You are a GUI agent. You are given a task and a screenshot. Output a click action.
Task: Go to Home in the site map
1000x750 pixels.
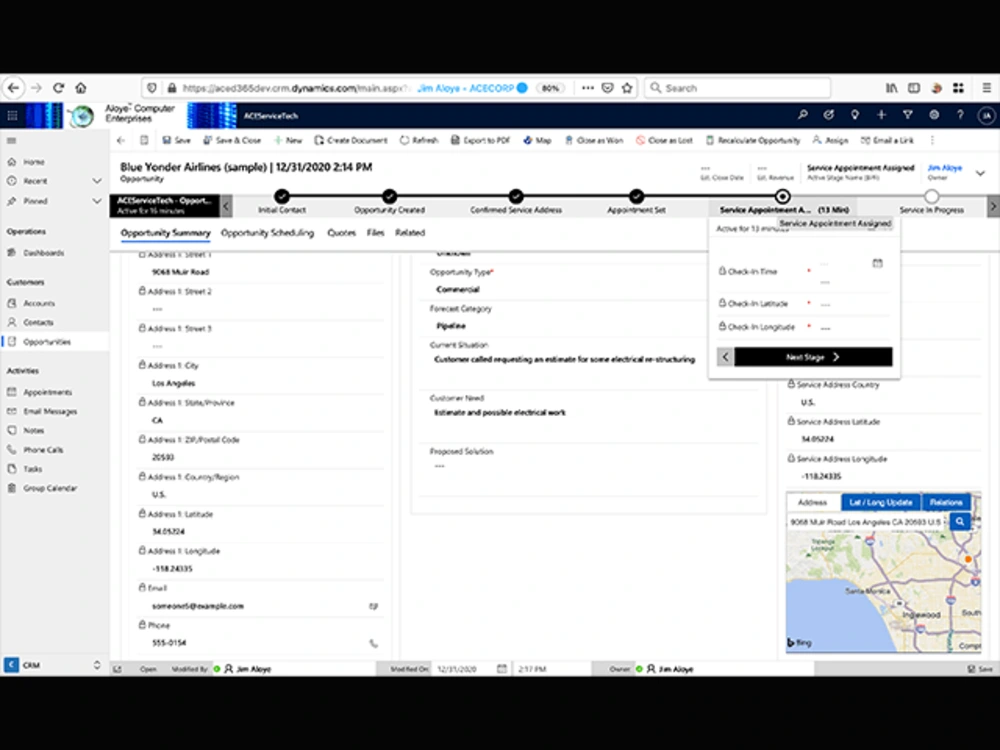(34, 162)
